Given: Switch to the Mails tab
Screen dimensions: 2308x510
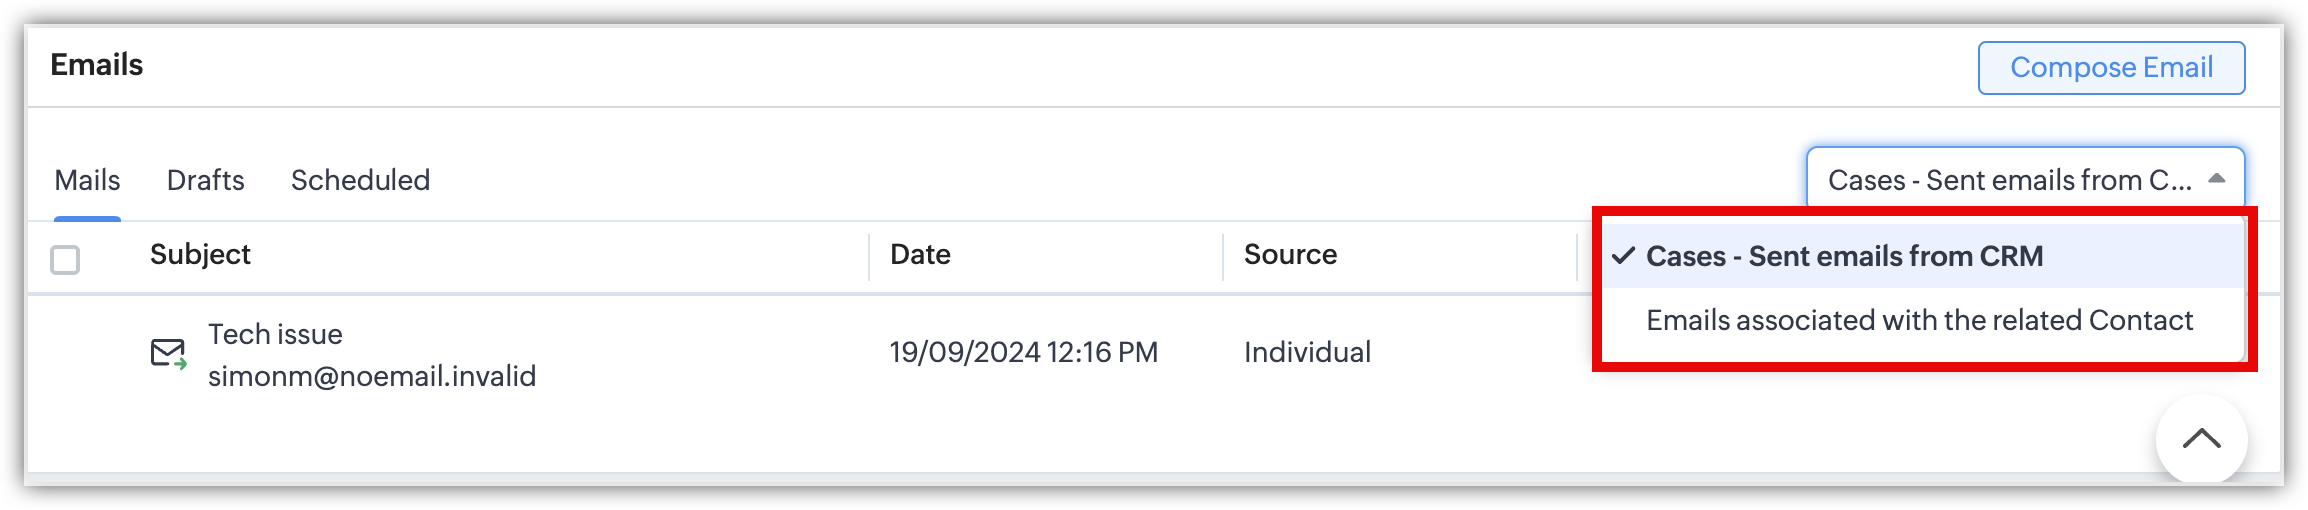Looking at the screenshot, I should [87, 180].
